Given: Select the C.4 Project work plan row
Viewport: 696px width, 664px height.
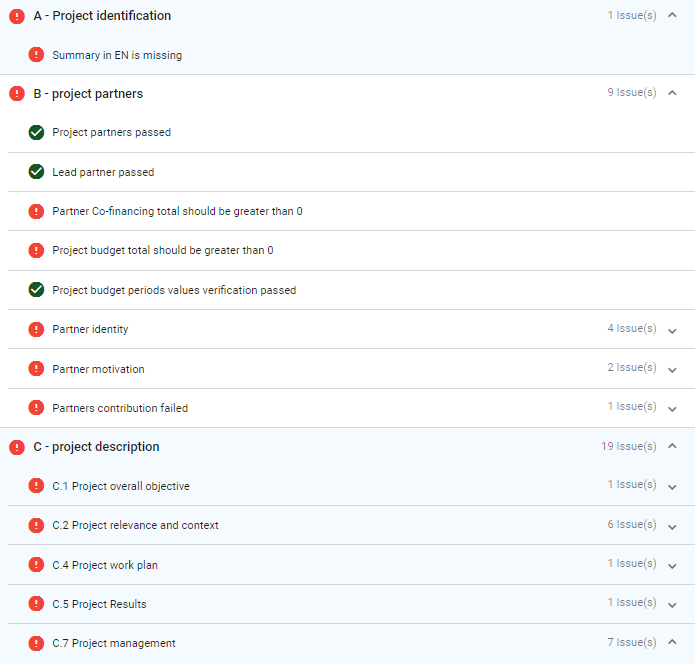Looking at the screenshot, I should (x=105, y=565).
